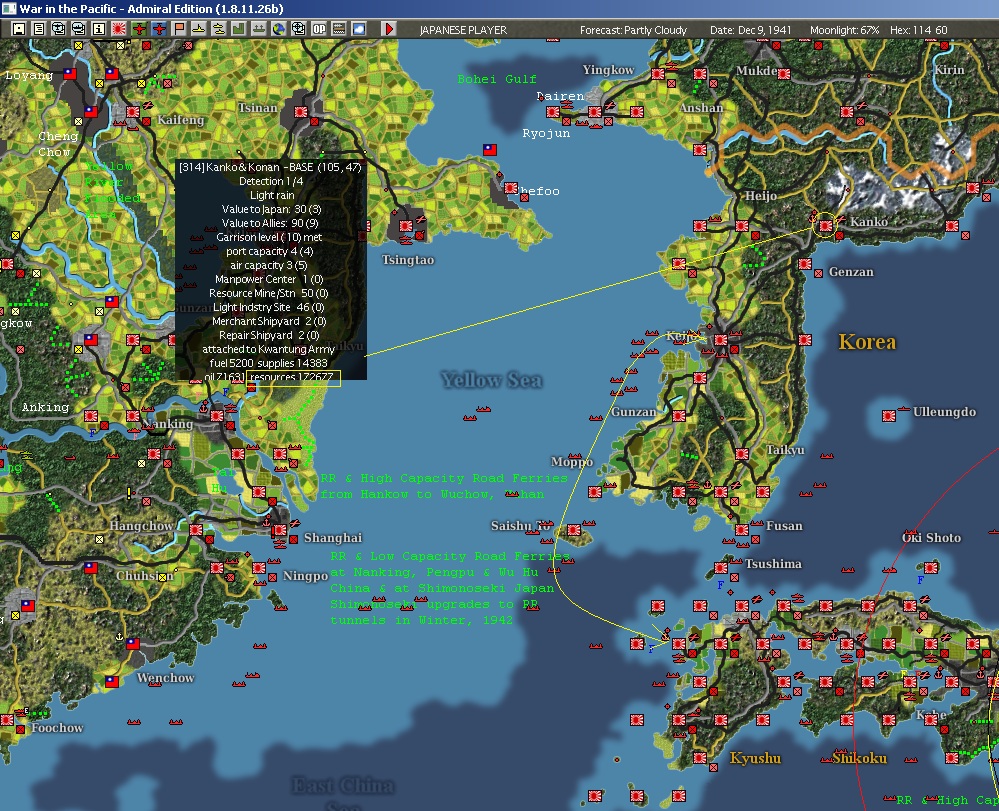Select the Saishu To base icon
999x811 pixels.
[x=574, y=530]
